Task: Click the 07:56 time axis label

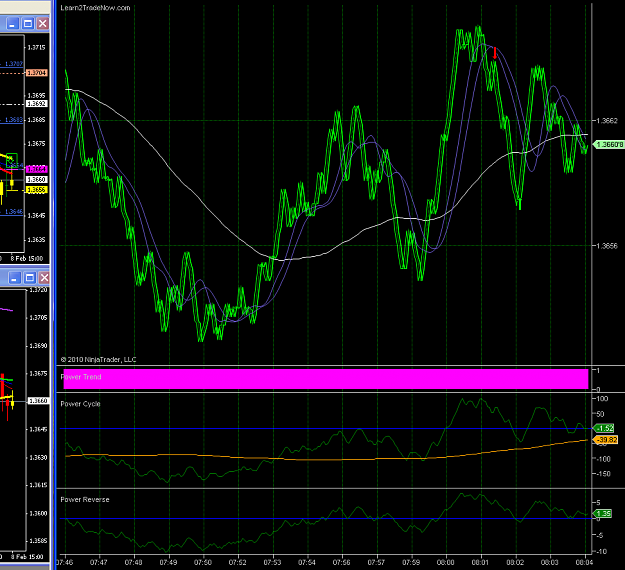Action: pyautogui.click(x=341, y=562)
